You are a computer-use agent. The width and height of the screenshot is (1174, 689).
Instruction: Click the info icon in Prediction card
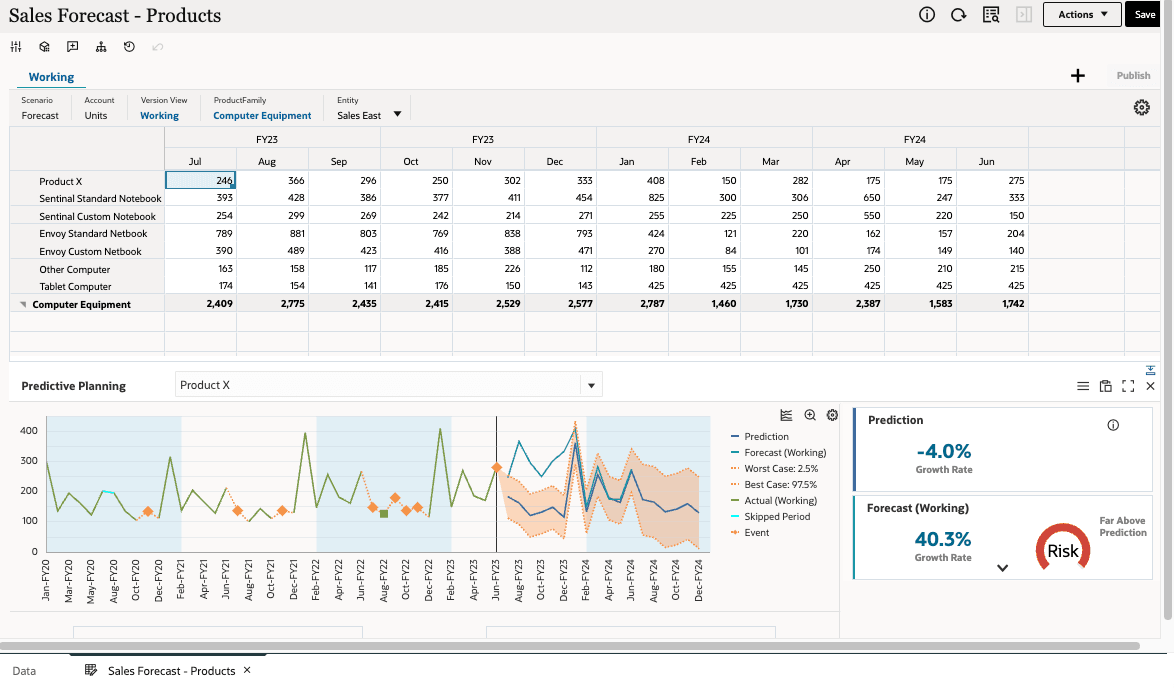tap(1113, 425)
